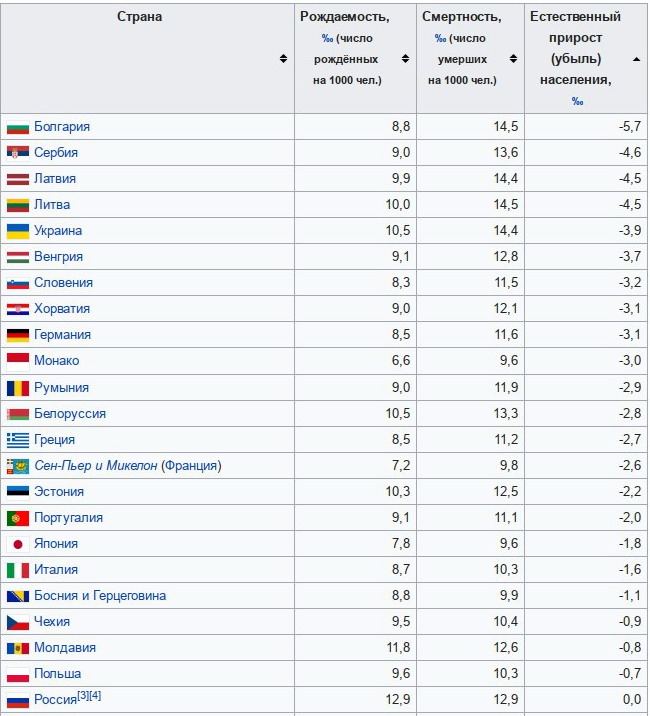Click the Ukraine flag icon

[18, 231]
